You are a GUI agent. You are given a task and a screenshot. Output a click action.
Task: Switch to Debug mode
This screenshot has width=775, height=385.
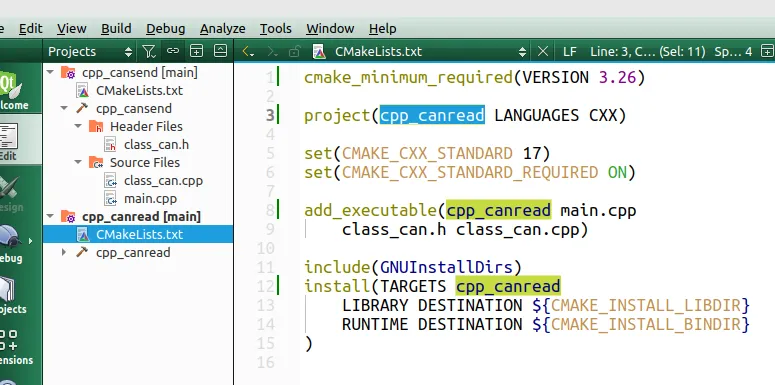point(12,245)
